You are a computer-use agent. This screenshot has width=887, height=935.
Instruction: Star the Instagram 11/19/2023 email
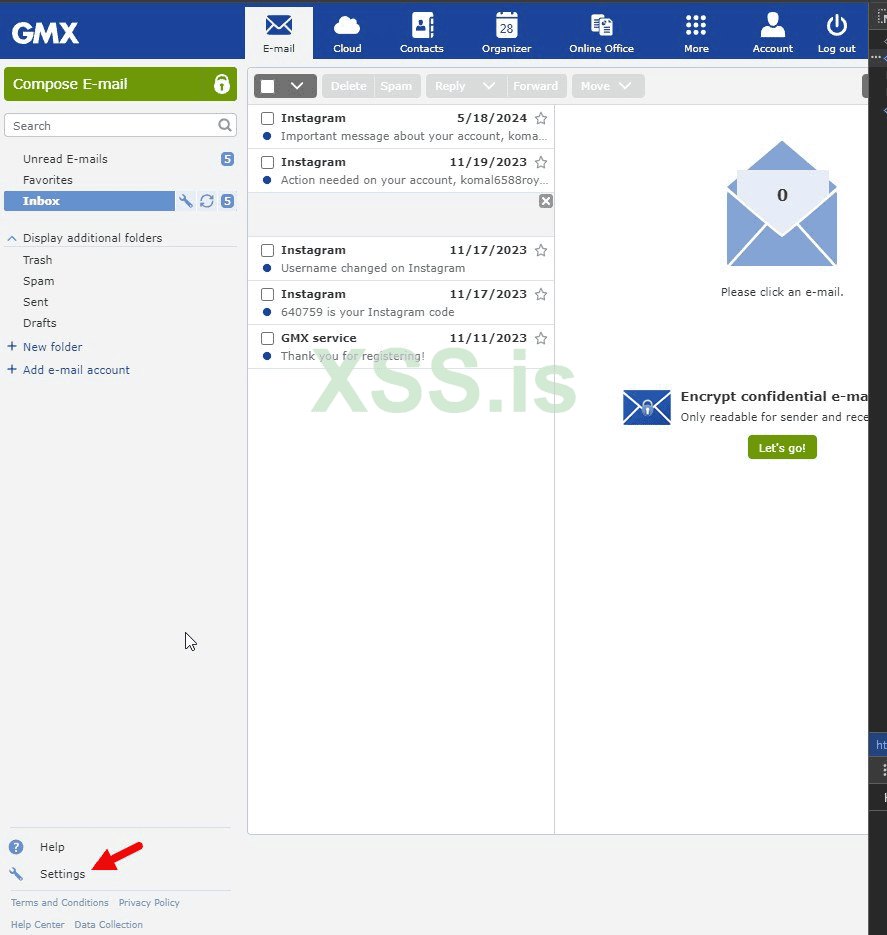tap(541, 162)
